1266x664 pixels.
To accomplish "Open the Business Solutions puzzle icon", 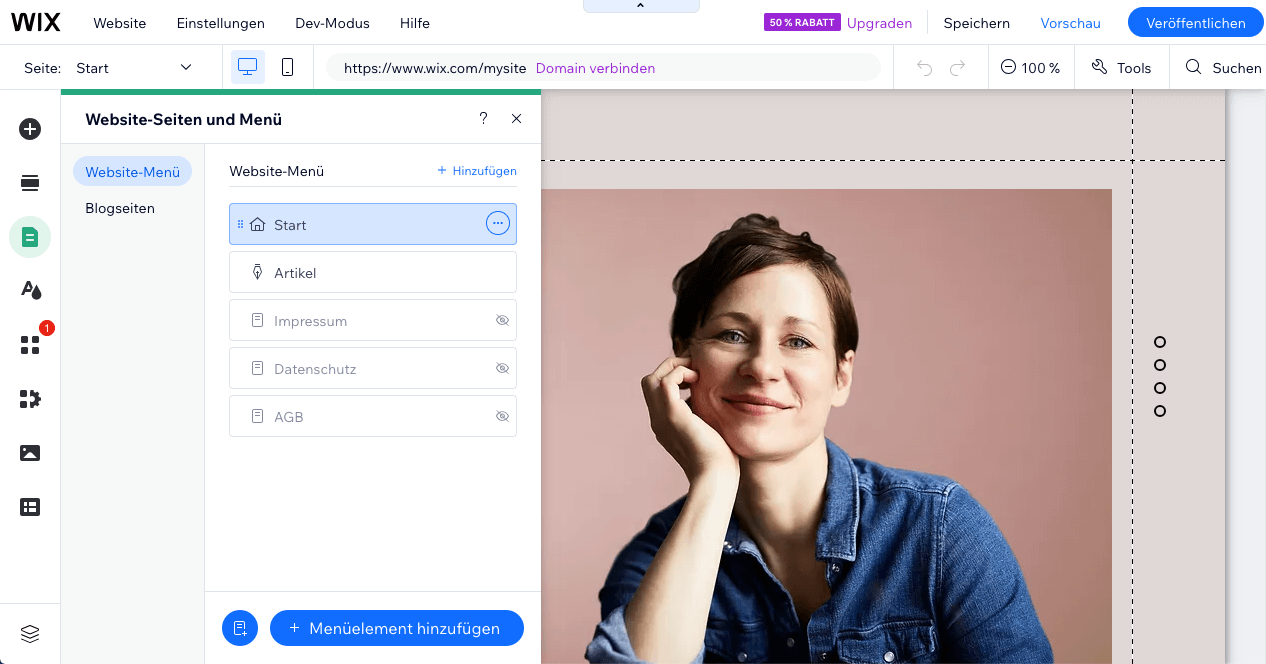I will pos(30,399).
